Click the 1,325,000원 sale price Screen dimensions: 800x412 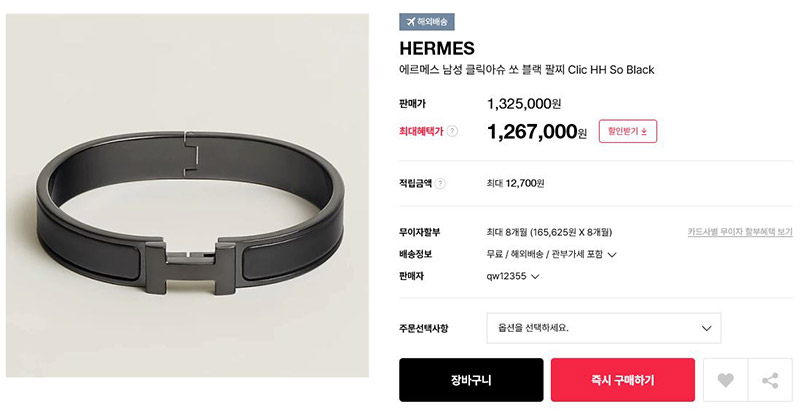click(x=524, y=104)
